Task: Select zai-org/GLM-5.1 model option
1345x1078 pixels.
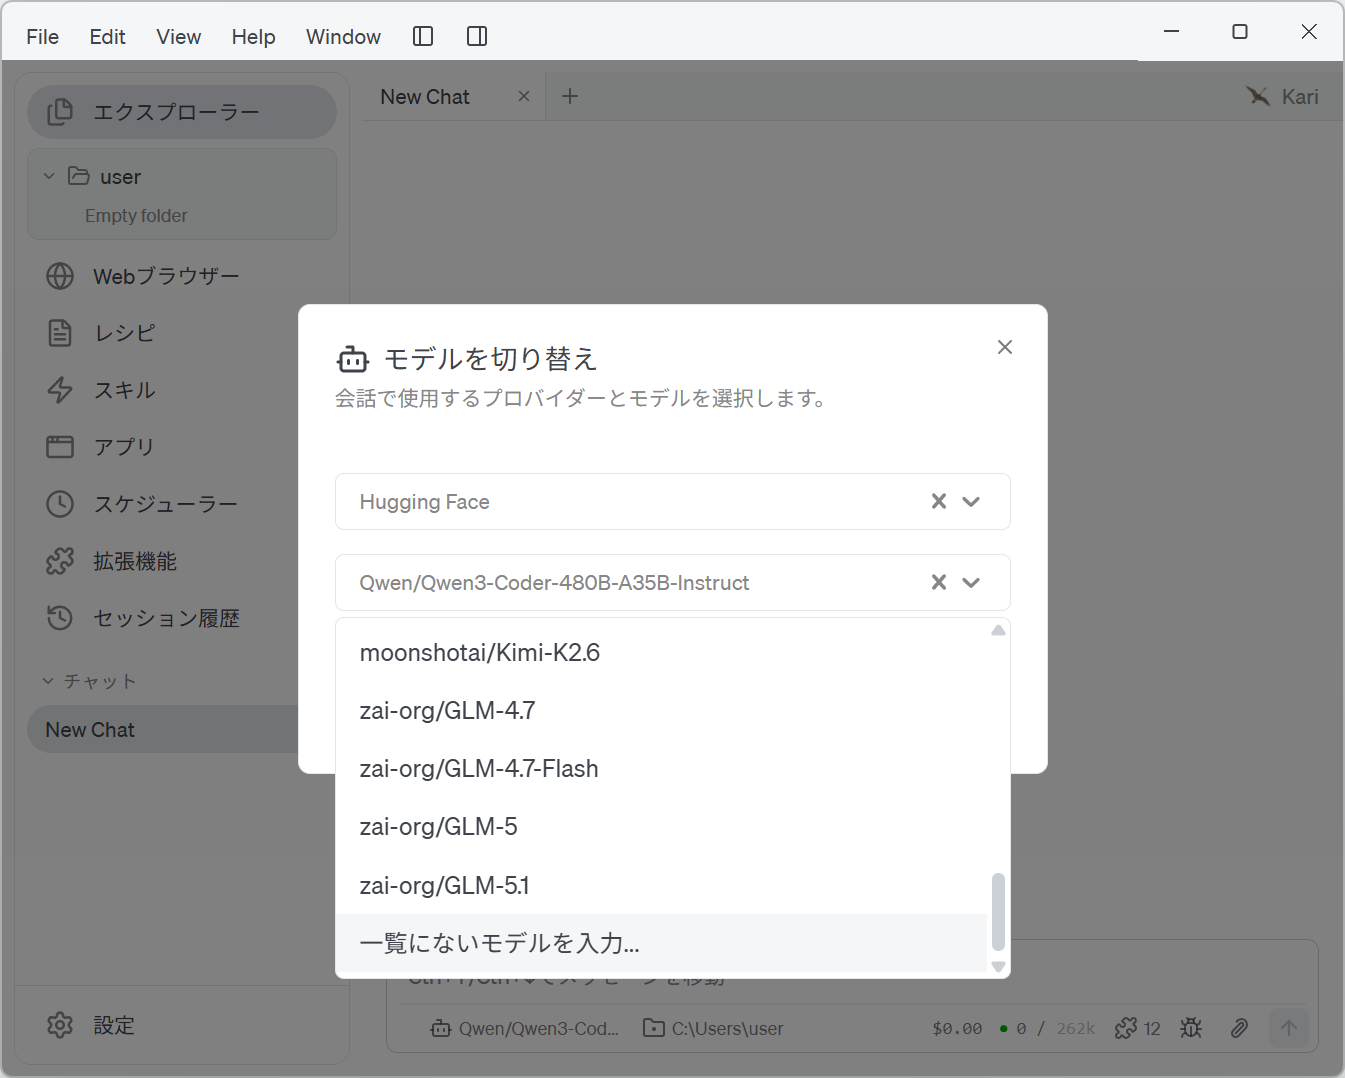Action: pos(661,885)
